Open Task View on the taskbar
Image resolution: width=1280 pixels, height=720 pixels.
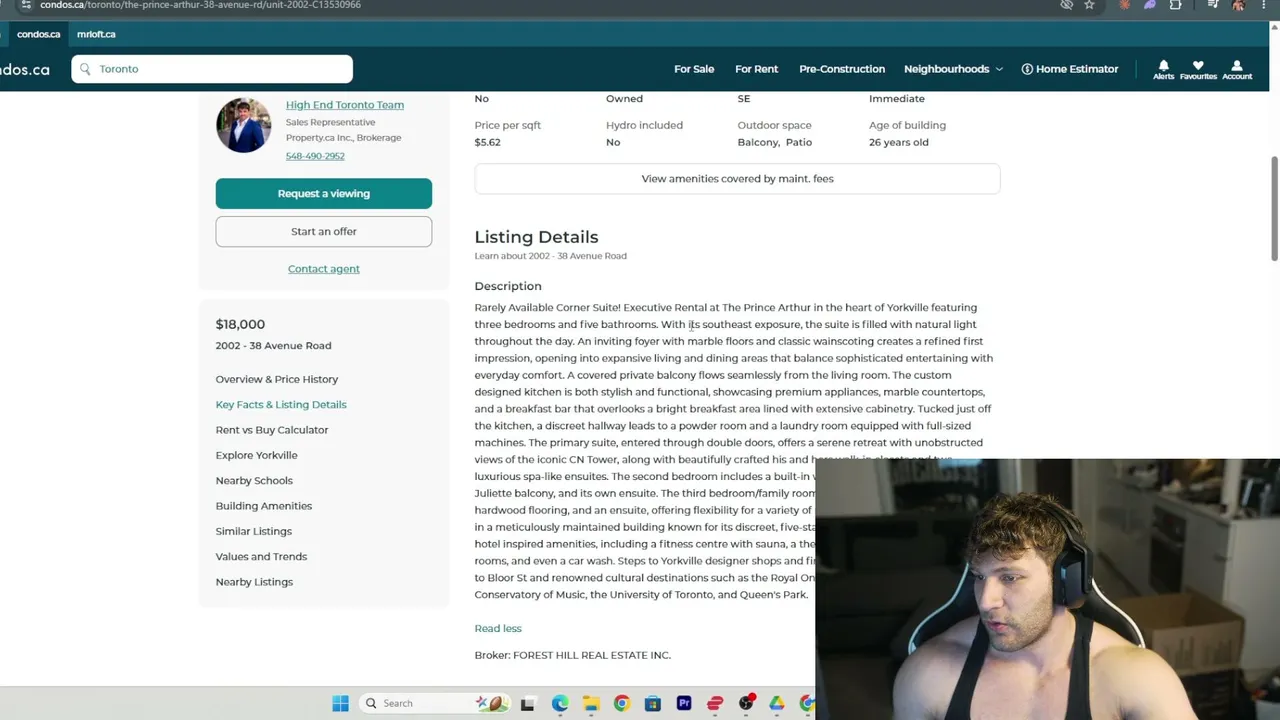[x=527, y=703]
